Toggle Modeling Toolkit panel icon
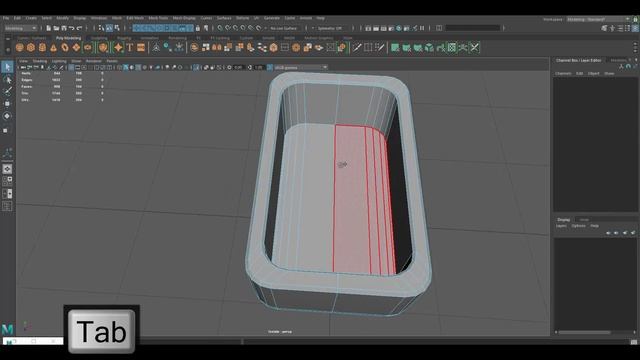 pyautogui.click(x=604, y=28)
